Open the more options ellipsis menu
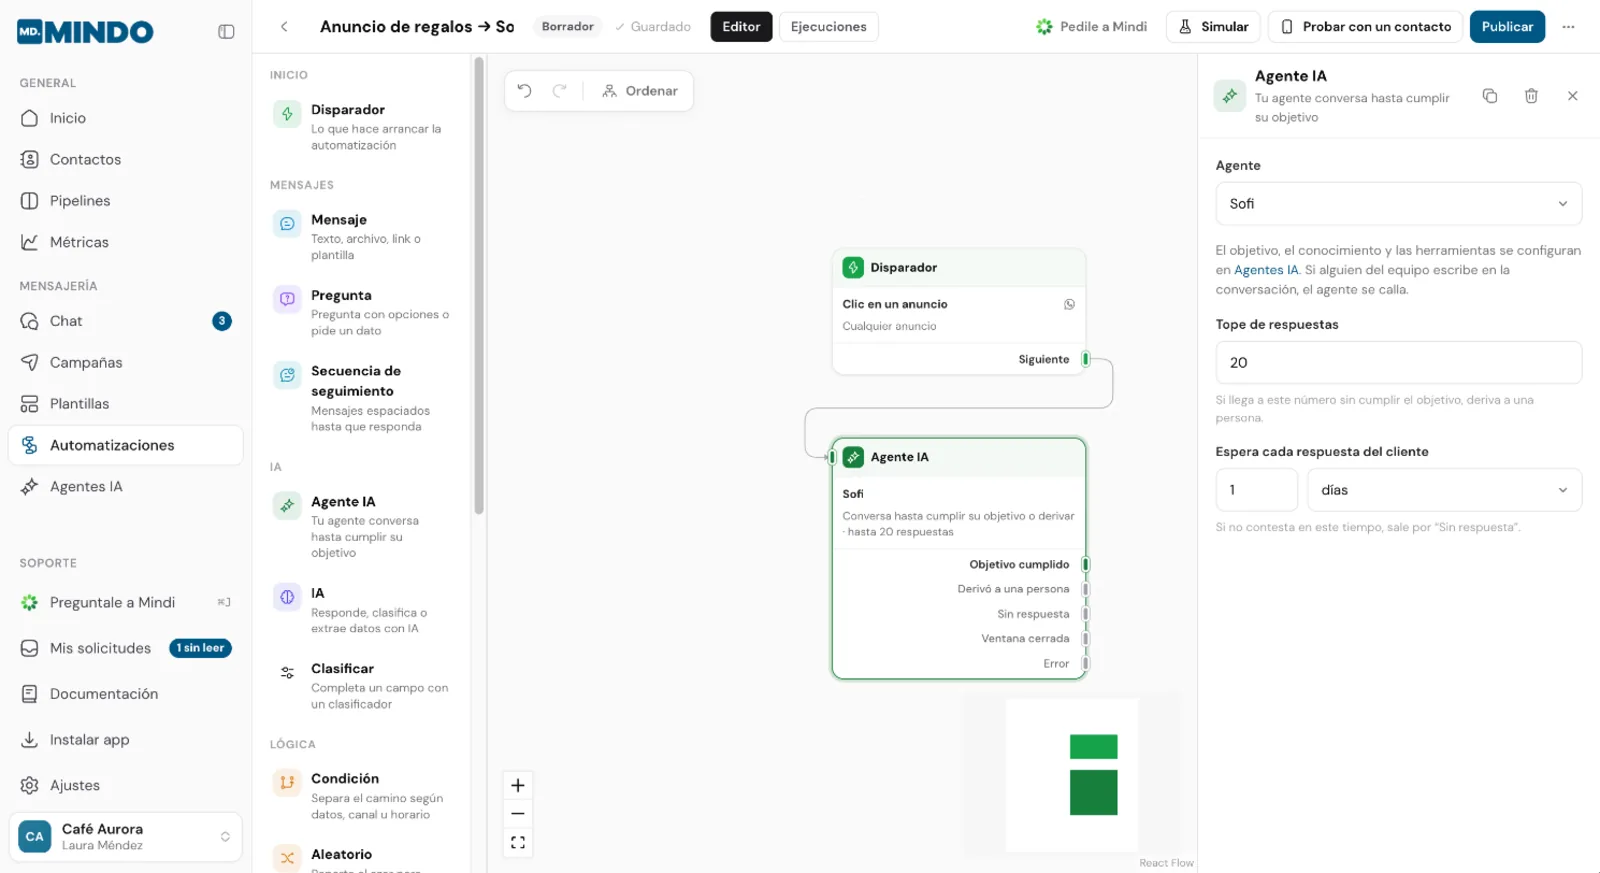1600x873 pixels. tap(1568, 27)
